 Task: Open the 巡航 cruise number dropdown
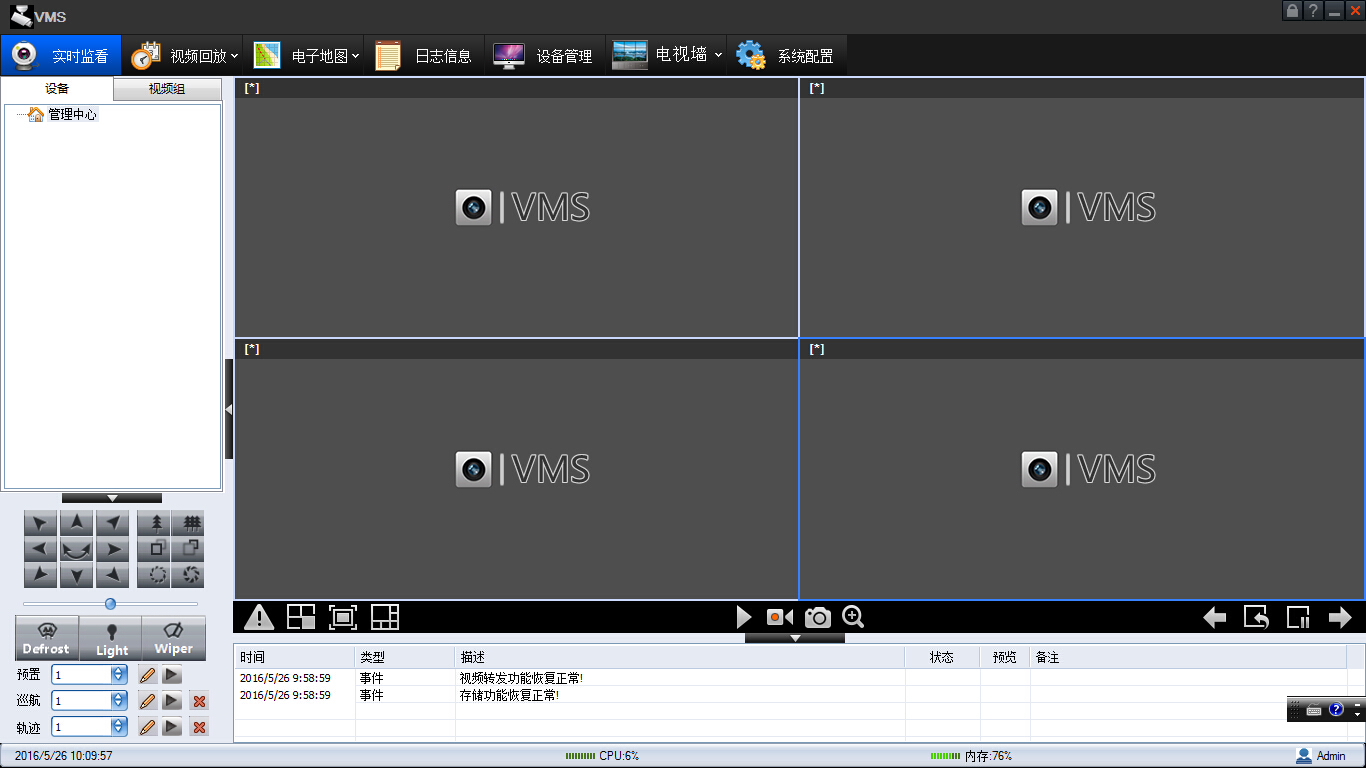tap(119, 701)
